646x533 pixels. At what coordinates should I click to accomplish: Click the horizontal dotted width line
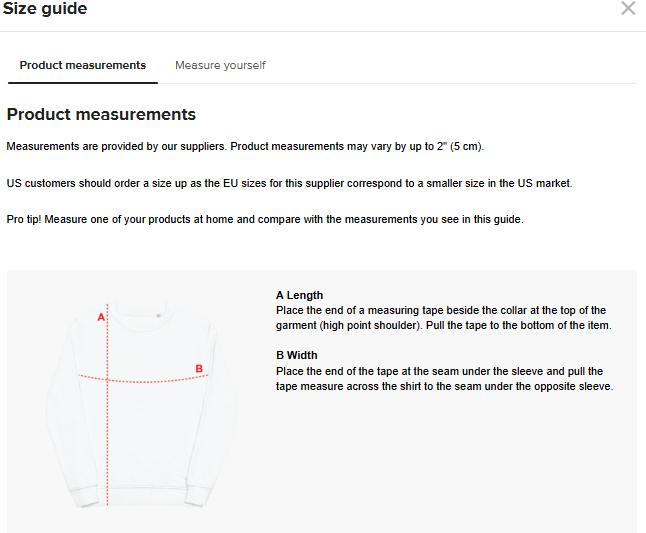[x=150, y=380]
